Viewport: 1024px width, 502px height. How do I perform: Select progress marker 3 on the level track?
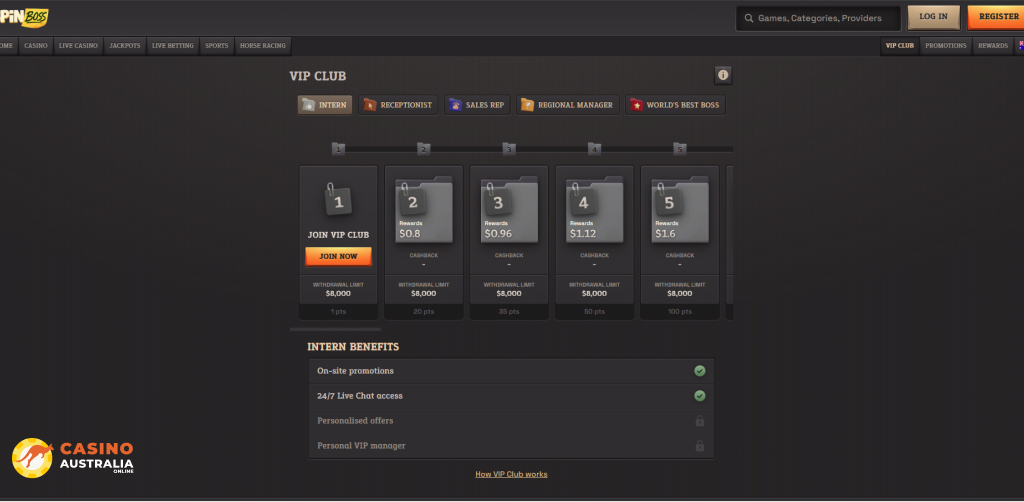(509, 149)
